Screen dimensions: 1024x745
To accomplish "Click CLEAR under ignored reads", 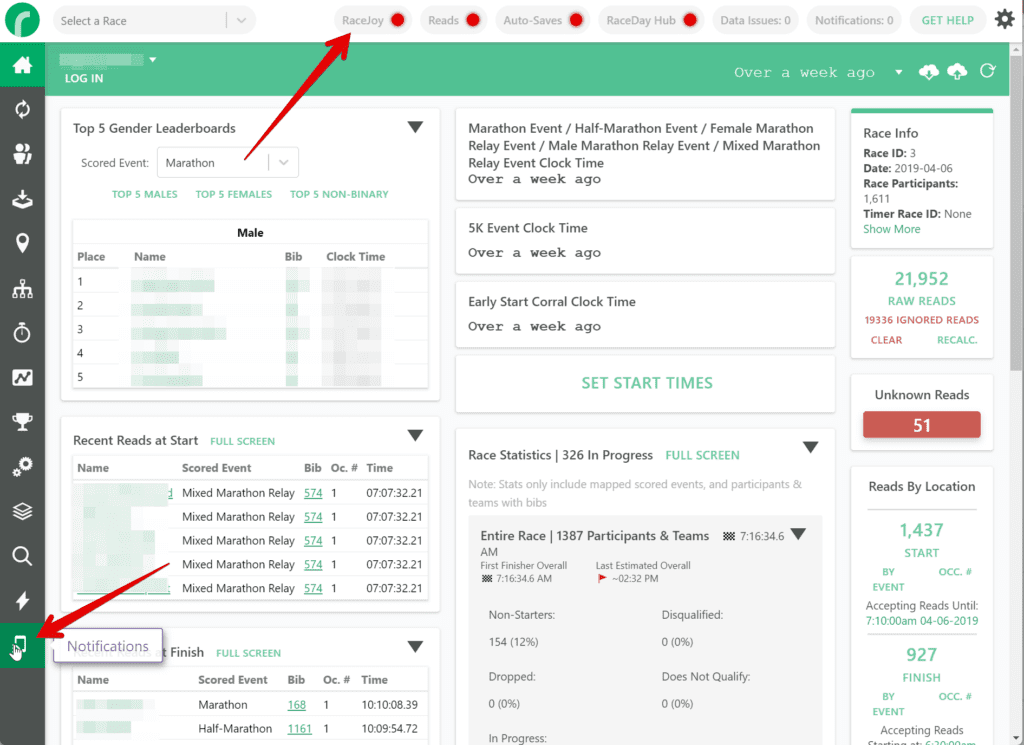I will (x=886, y=340).
